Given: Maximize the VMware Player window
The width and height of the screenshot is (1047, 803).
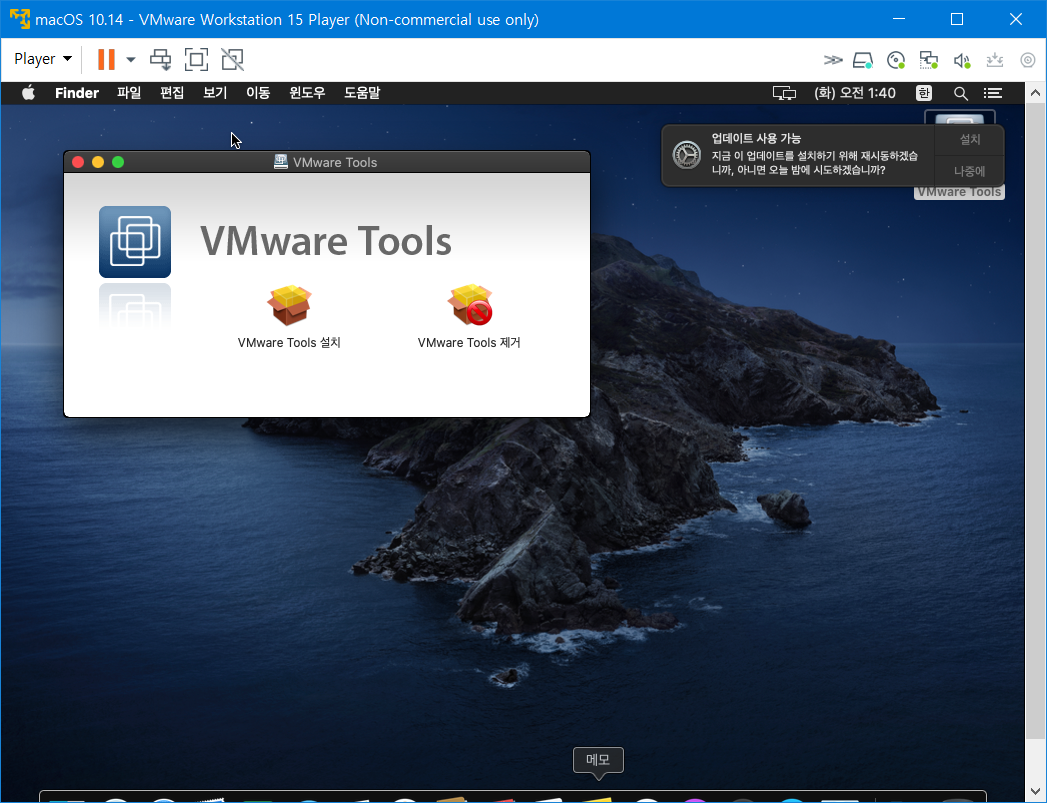Looking at the screenshot, I should (x=957, y=19).
